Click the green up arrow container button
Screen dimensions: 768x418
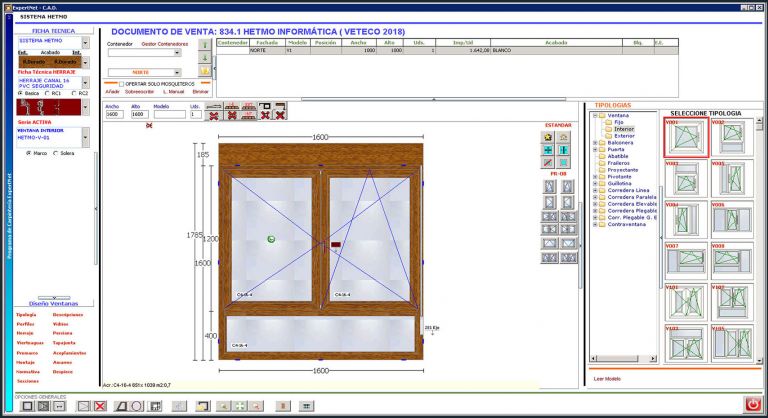point(205,45)
